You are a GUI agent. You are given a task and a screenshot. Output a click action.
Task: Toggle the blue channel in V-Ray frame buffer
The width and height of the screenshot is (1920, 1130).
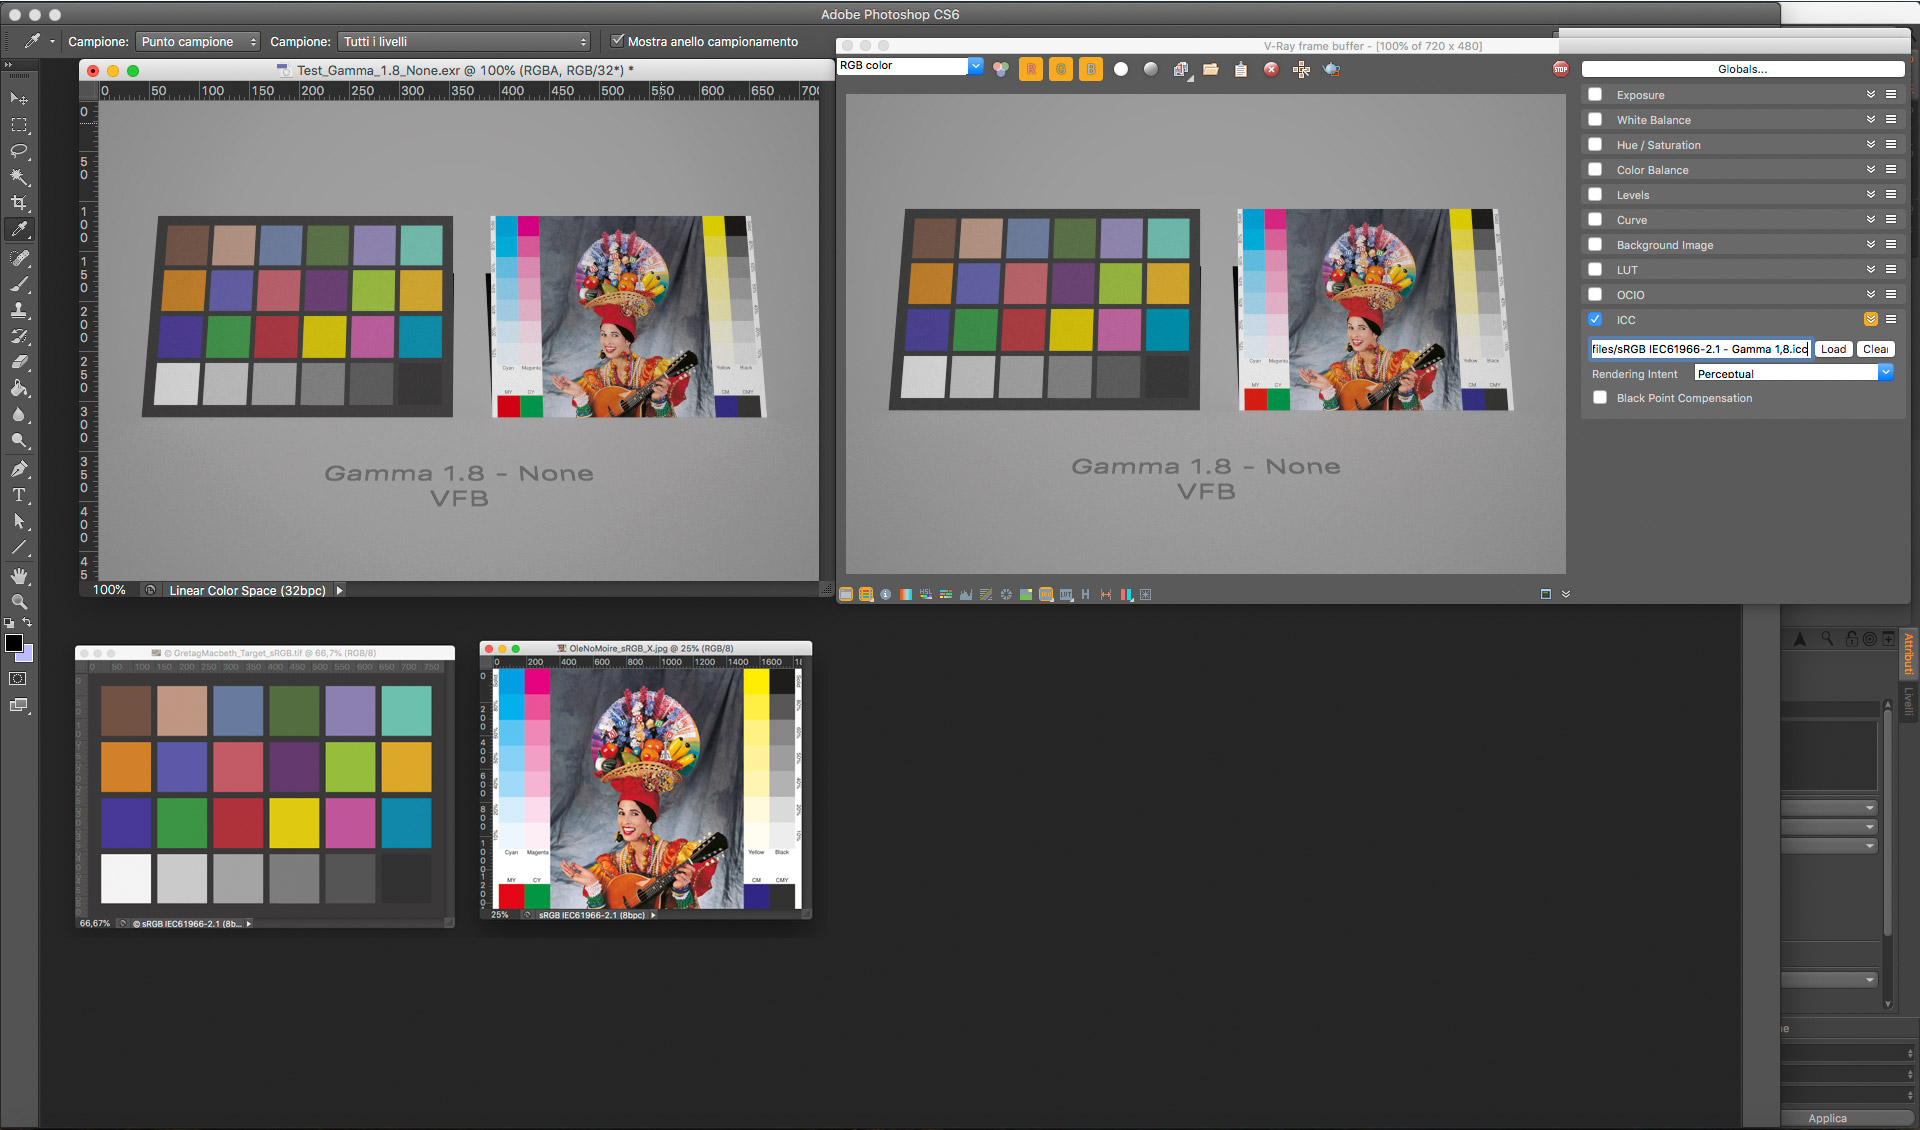click(x=1091, y=69)
